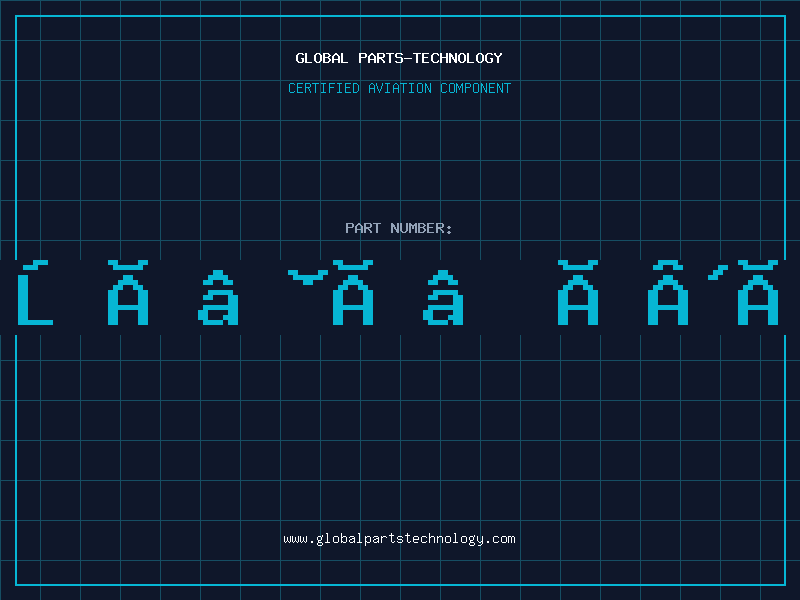
Task: Click the PART NUMBER: label
Action: pyautogui.click(x=399, y=228)
